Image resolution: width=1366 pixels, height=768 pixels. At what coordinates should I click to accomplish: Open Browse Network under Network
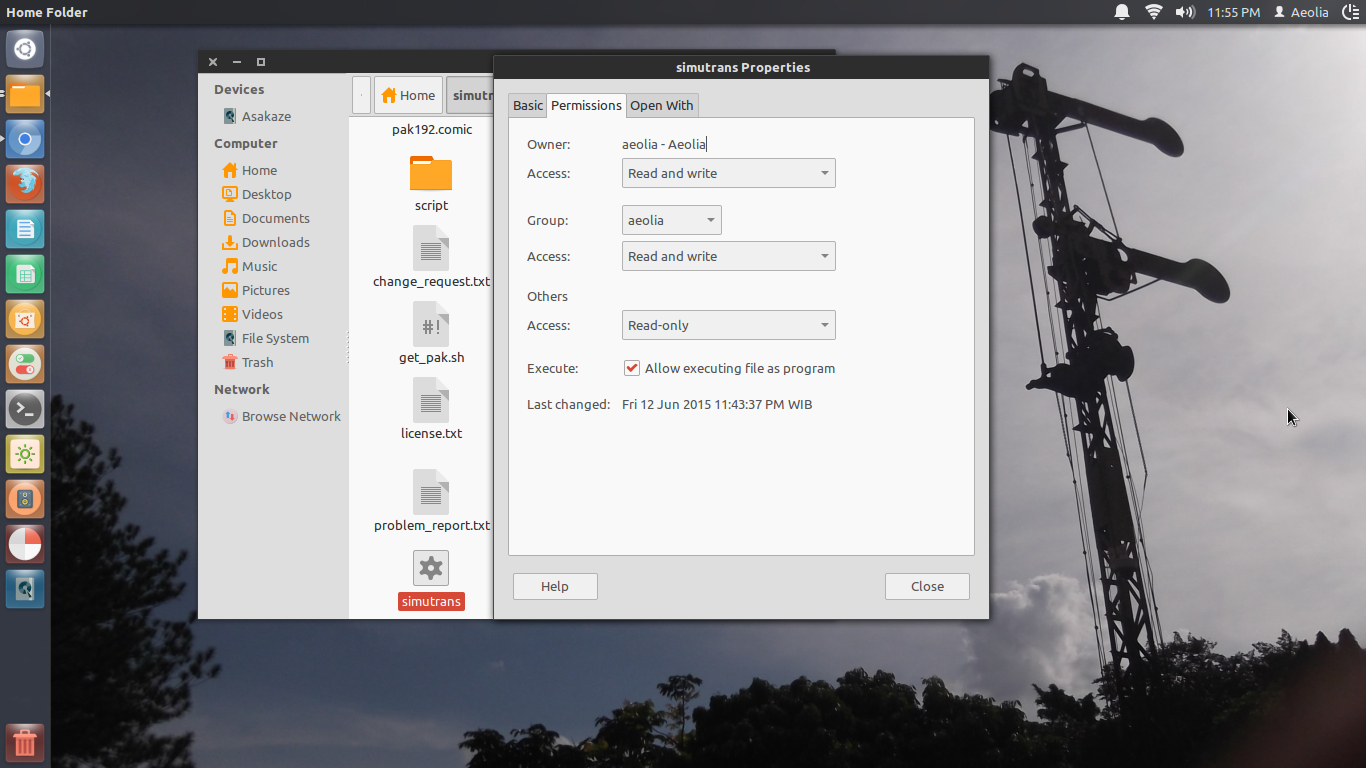[x=289, y=416]
